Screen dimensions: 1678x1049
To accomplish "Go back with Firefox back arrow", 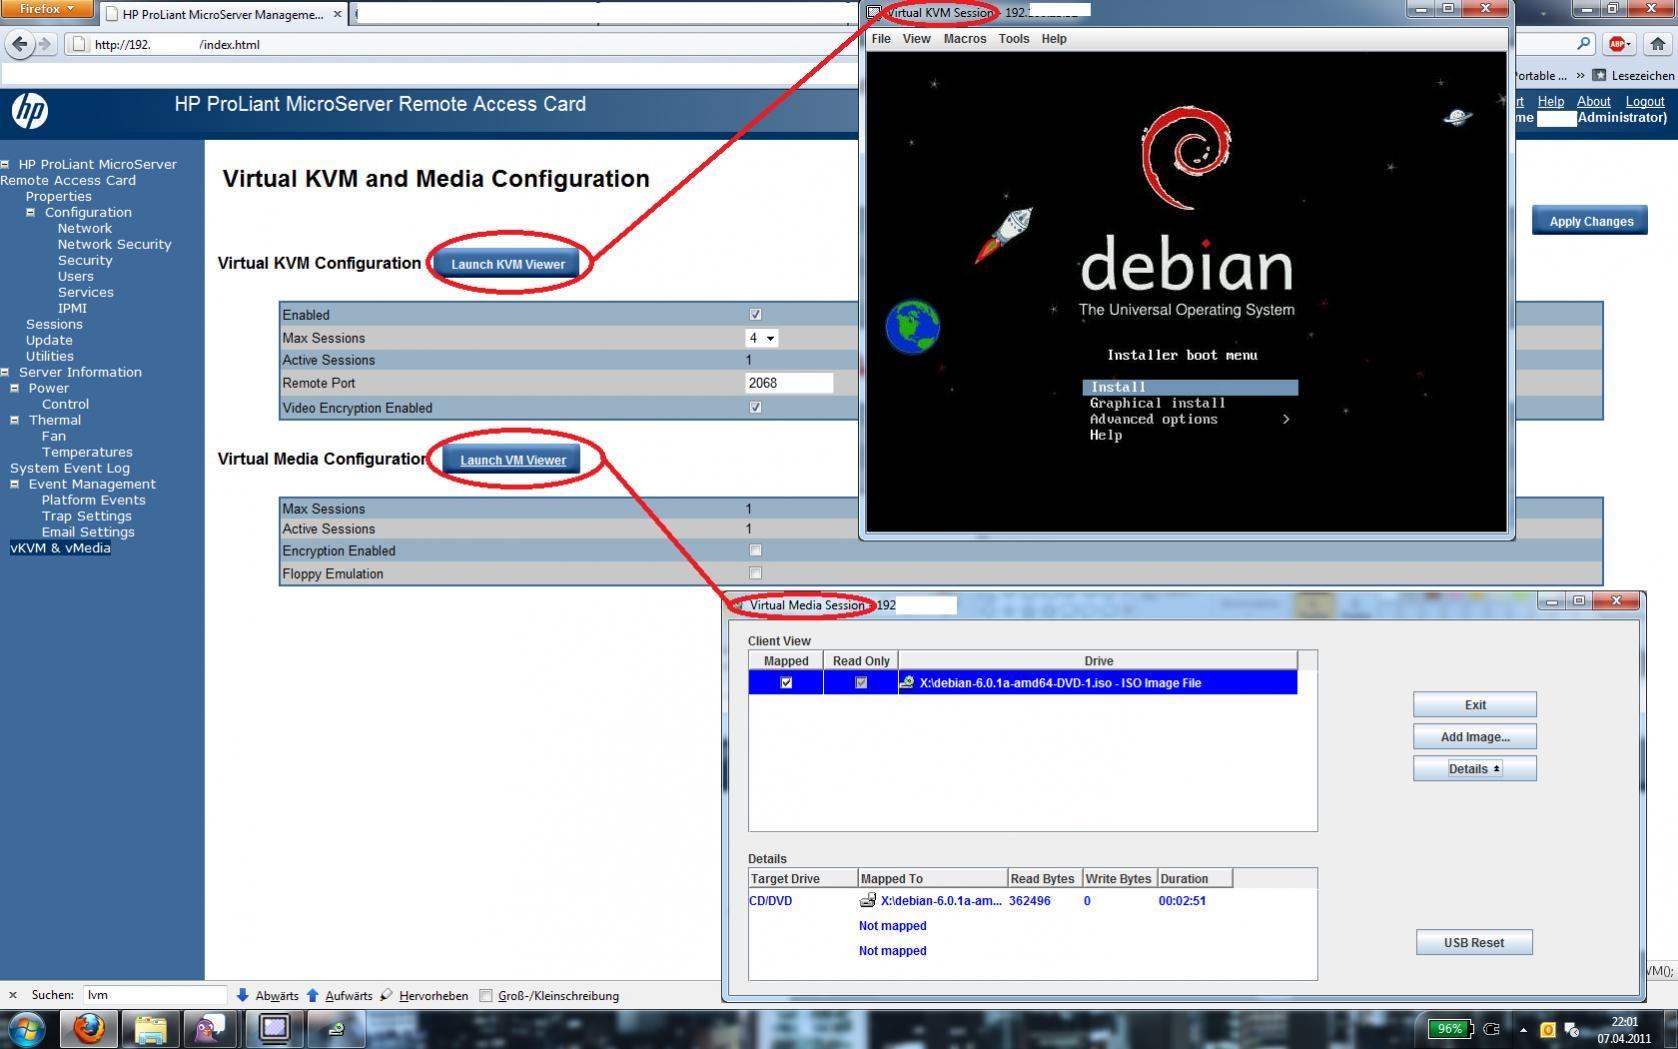I will click(x=19, y=44).
